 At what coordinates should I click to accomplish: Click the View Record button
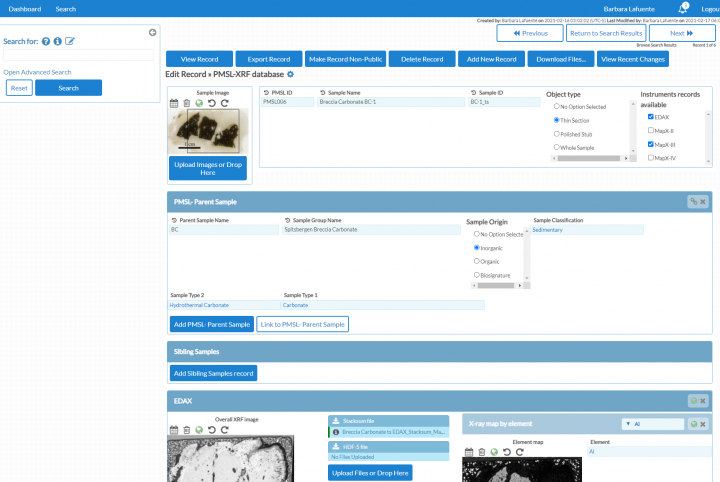199,59
